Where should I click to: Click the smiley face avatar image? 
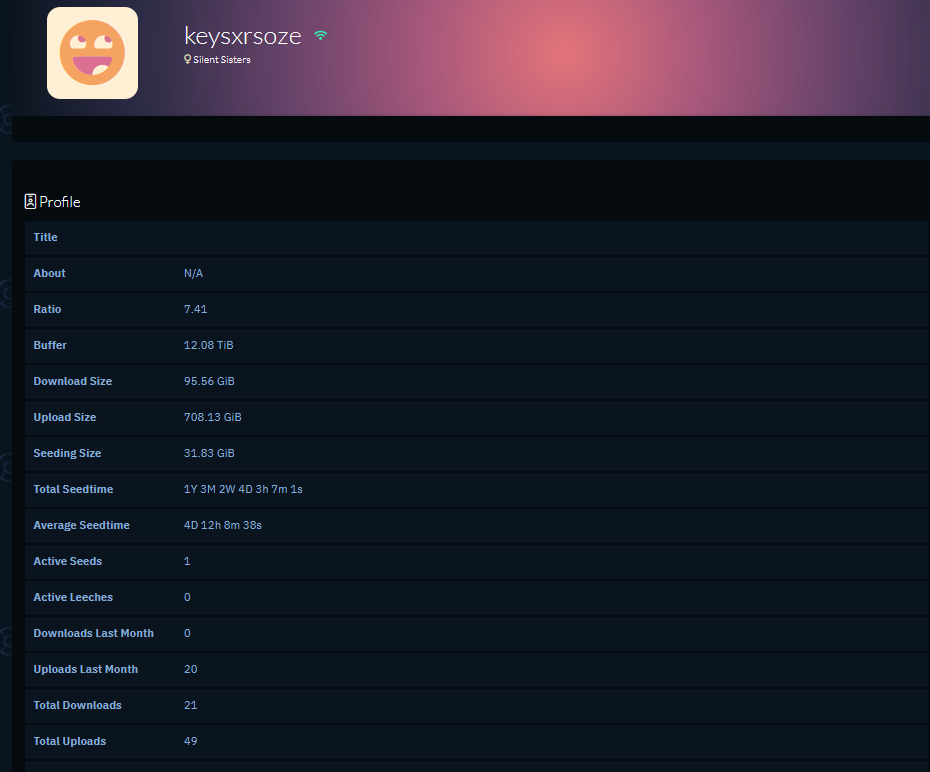(x=92, y=53)
